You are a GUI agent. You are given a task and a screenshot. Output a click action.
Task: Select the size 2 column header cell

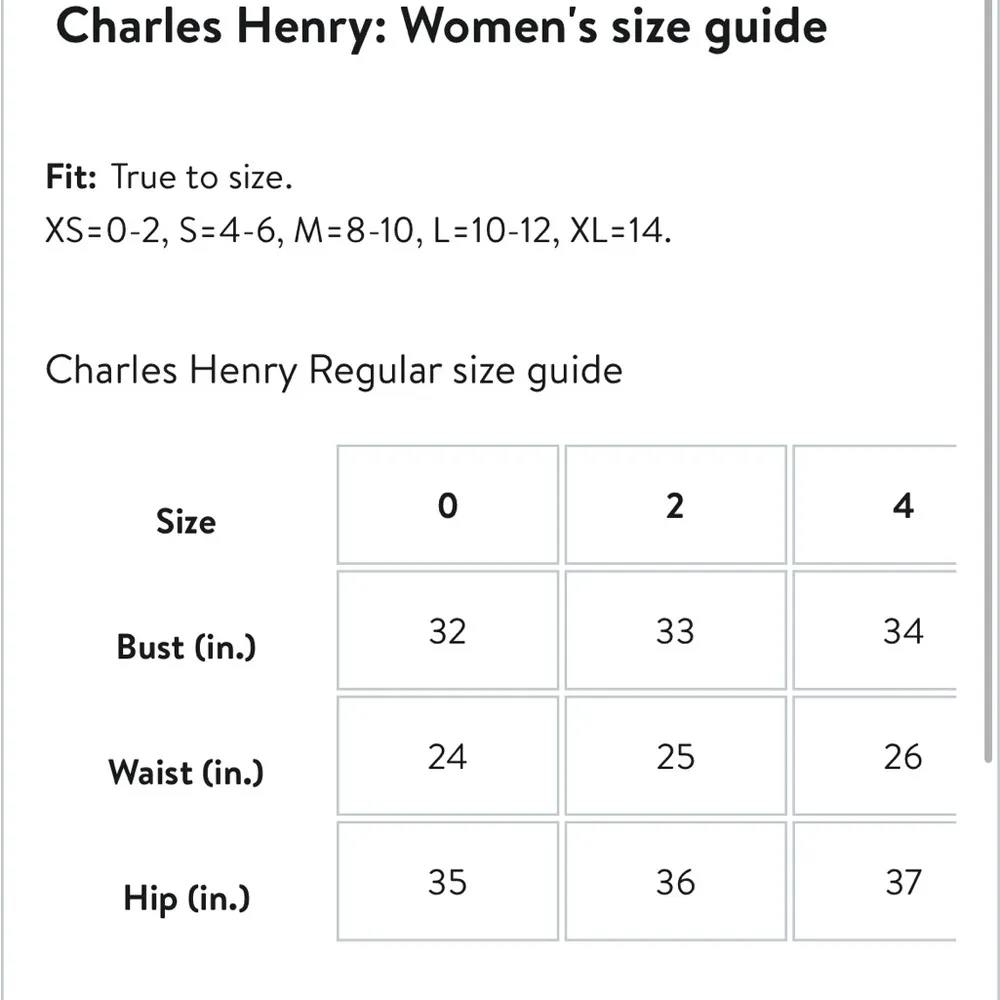[675, 505]
